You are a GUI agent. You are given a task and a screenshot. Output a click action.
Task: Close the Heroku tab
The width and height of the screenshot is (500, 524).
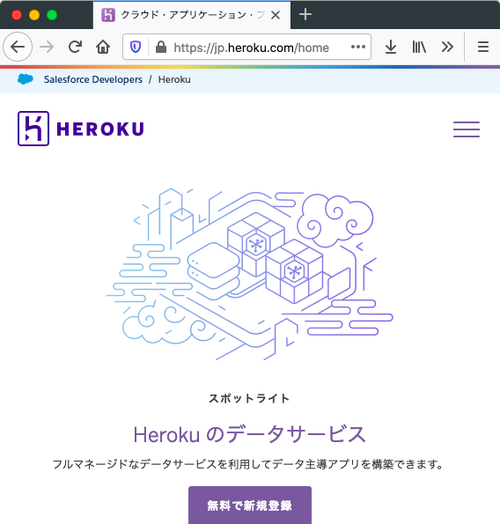(275, 15)
